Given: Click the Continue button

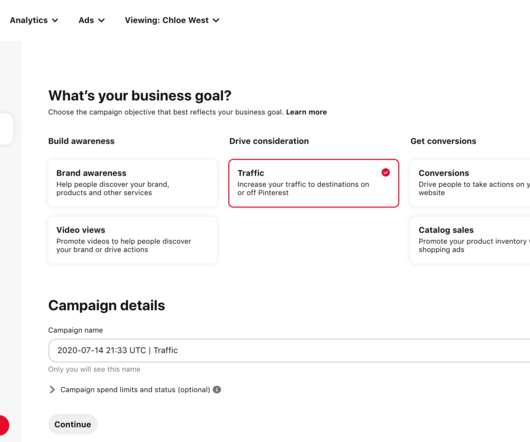Looking at the screenshot, I should click(x=73, y=424).
